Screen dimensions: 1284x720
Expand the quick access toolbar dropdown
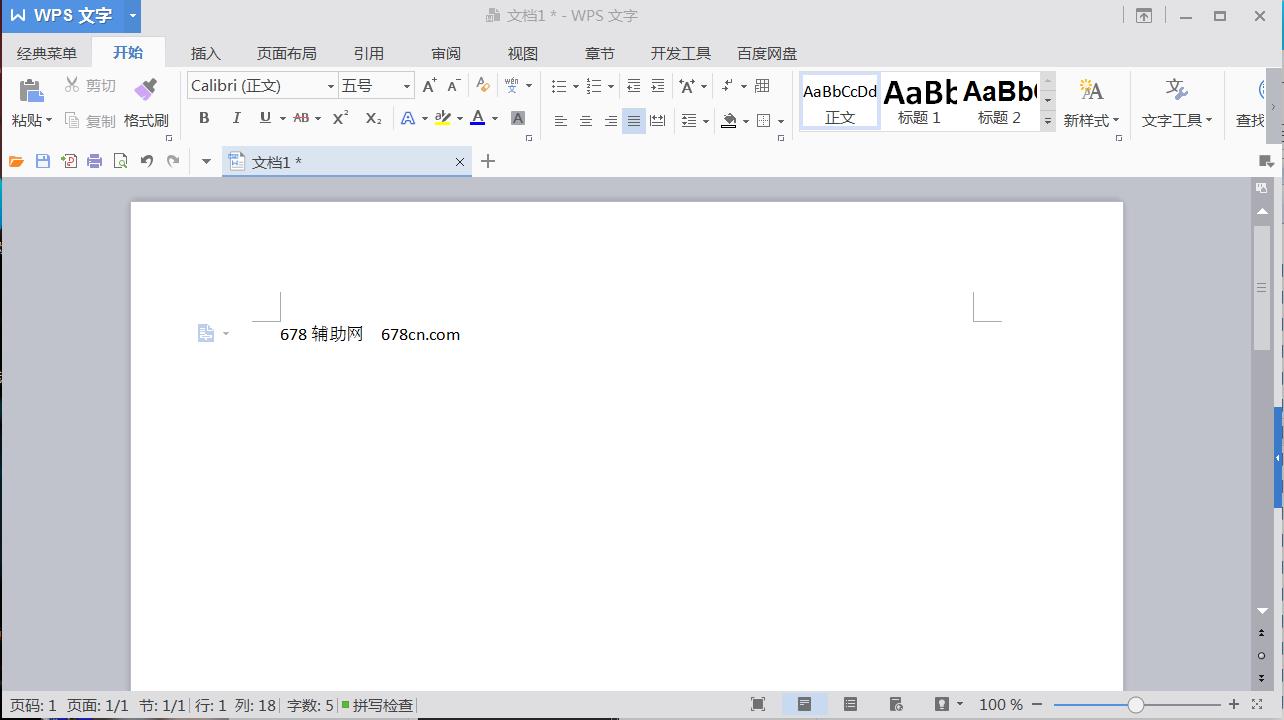(206, 161)
